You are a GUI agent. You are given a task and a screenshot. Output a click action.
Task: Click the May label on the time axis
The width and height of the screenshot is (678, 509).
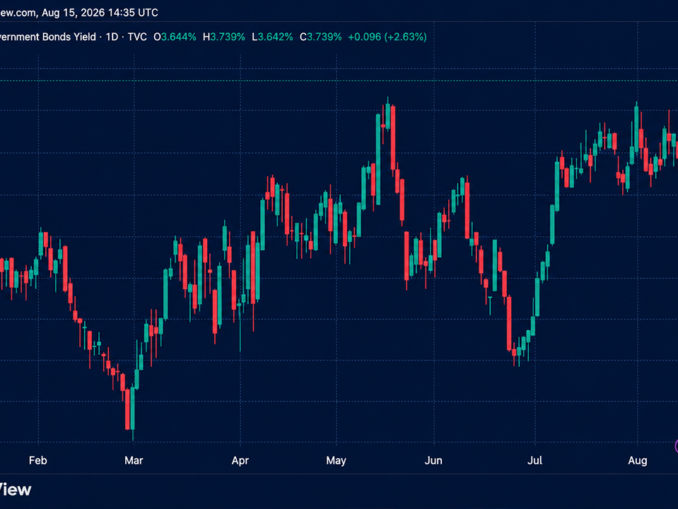336,461
